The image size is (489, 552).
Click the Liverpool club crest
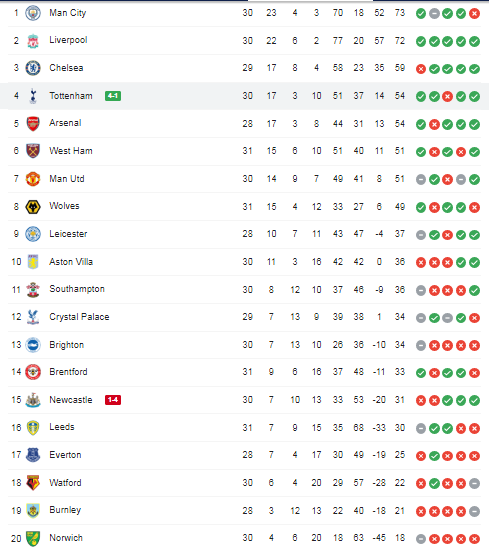33,41
